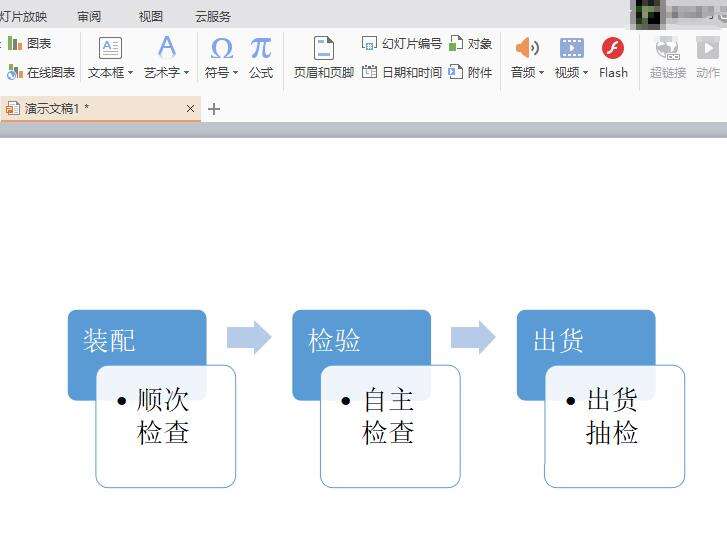This screenshot has width=727, height=550.
Task: Select the 检验 blue header box
Action: (361, 338)
